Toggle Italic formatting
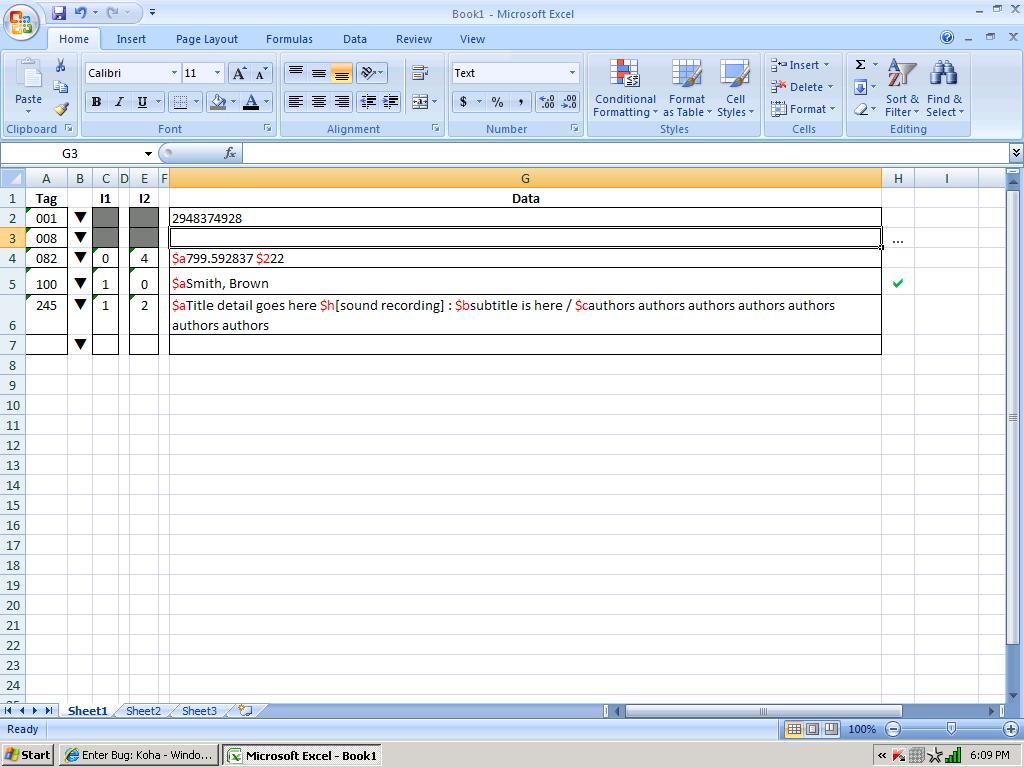 tap(119, 102)
